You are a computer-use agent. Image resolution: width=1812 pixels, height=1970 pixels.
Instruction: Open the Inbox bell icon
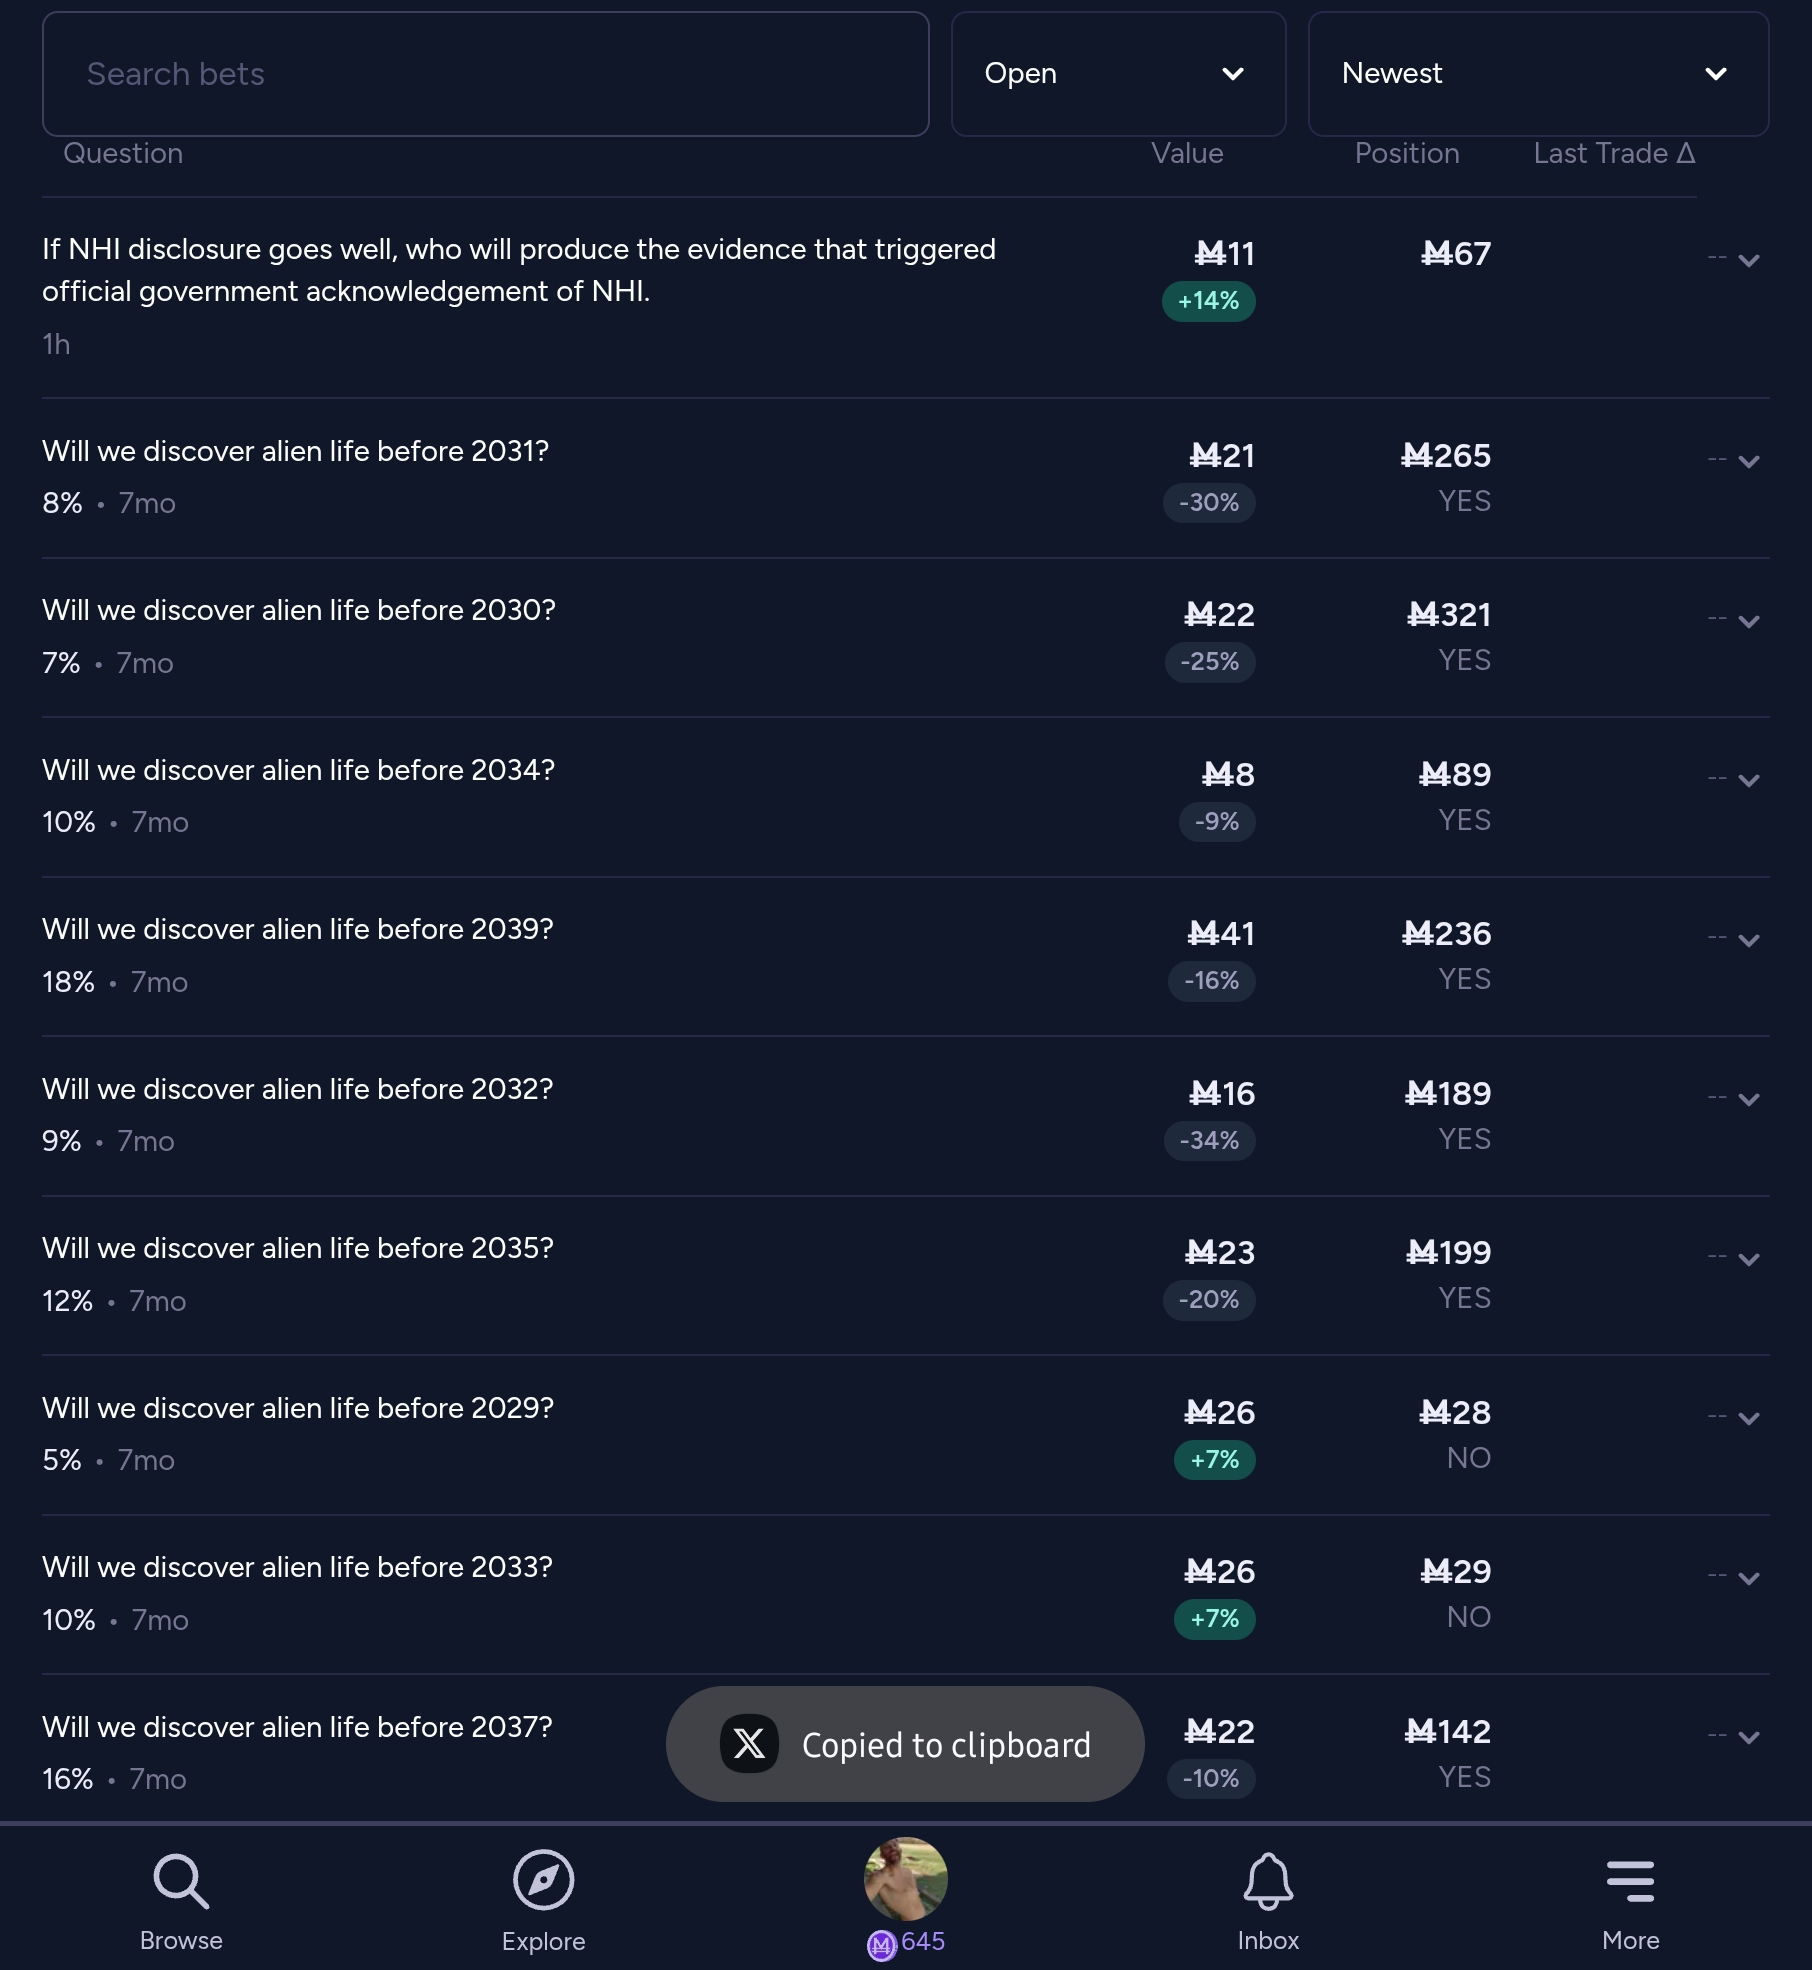click(1268, 1880)
